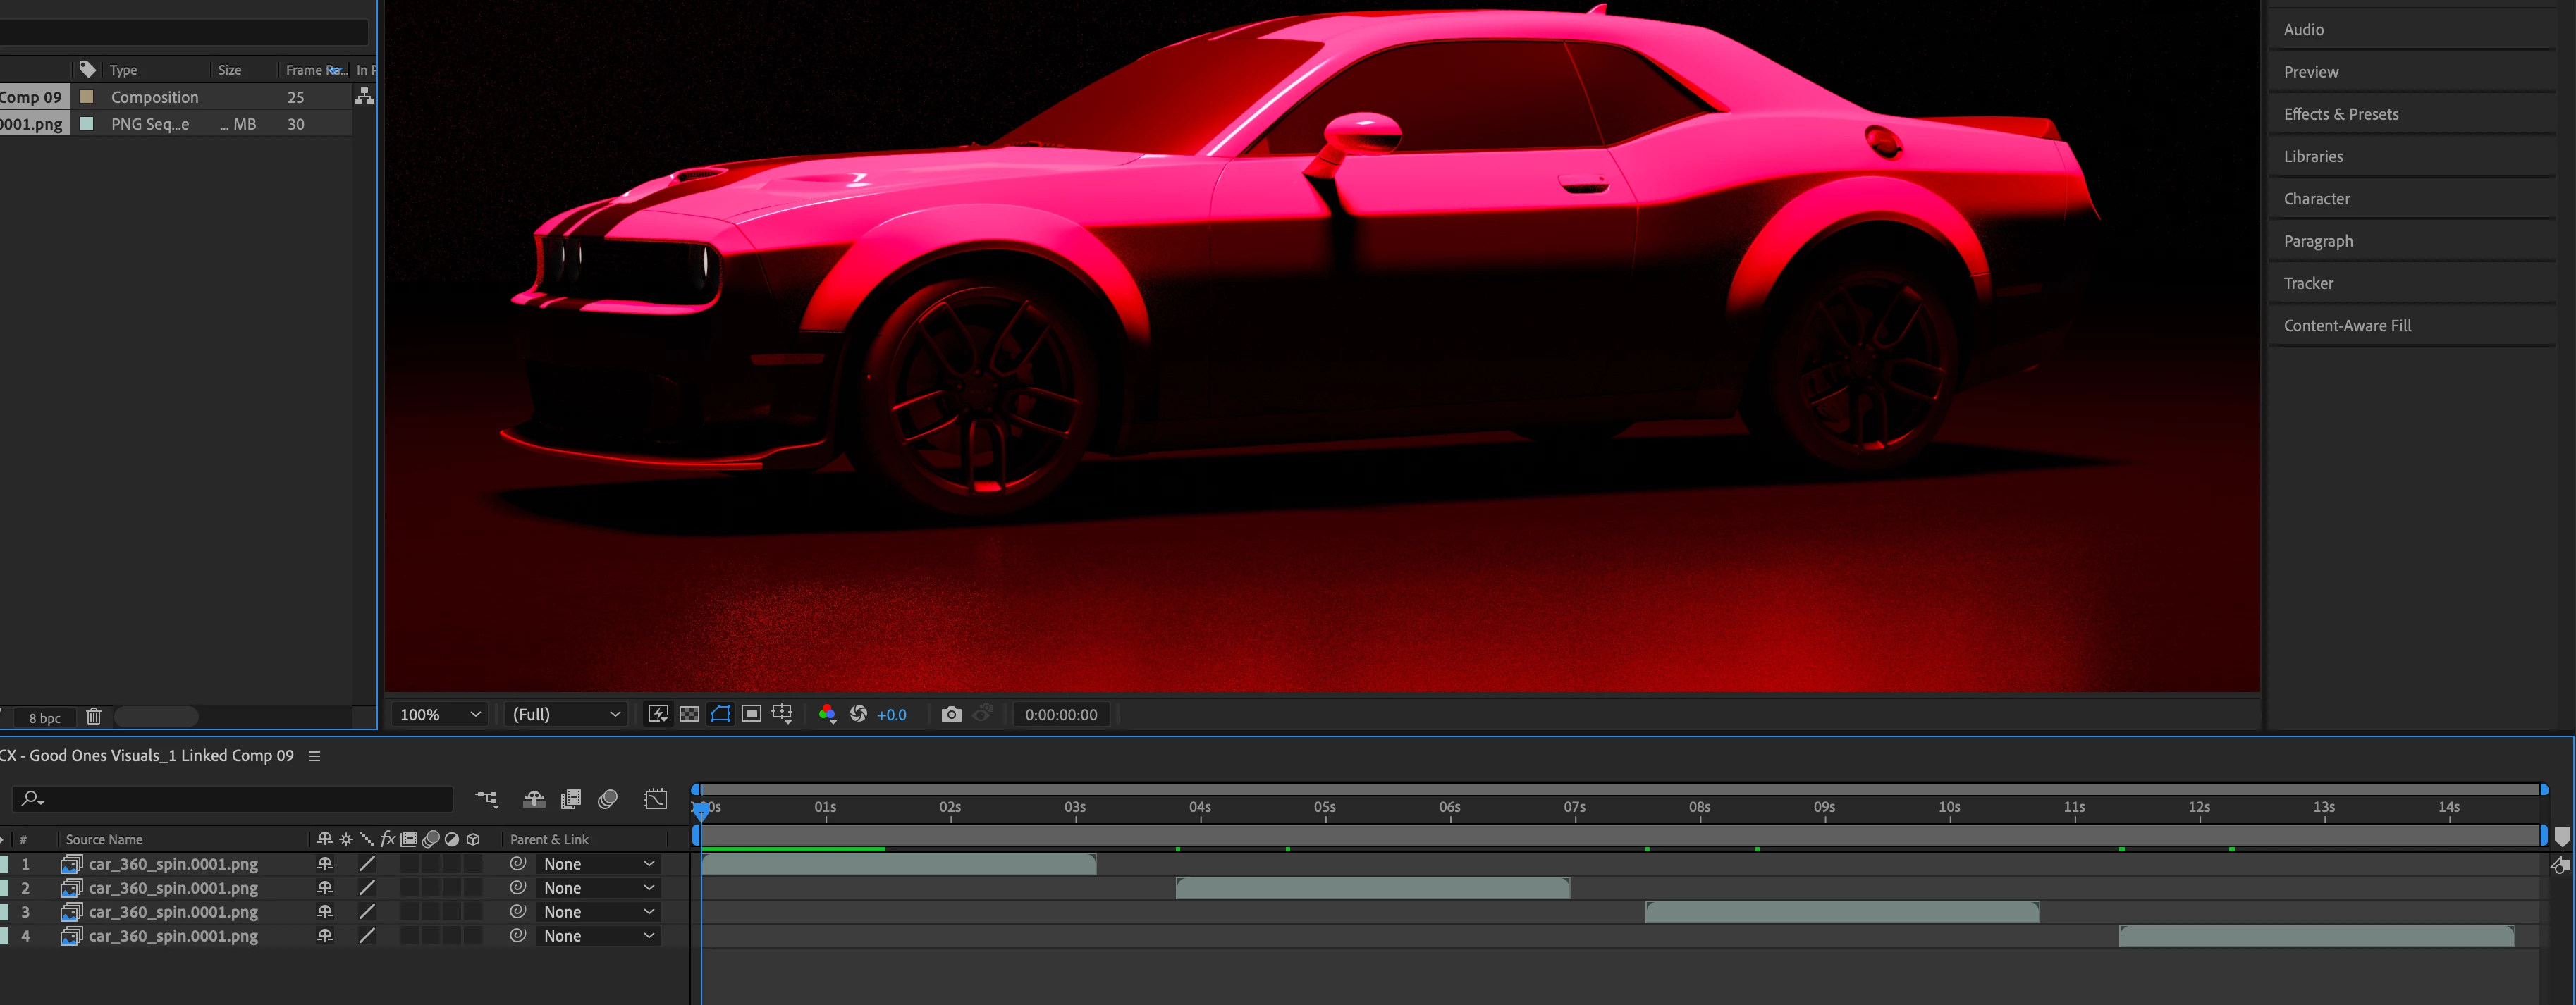
Task: Open the Content-Aware Fill panel
Action: click(2347, 326)
